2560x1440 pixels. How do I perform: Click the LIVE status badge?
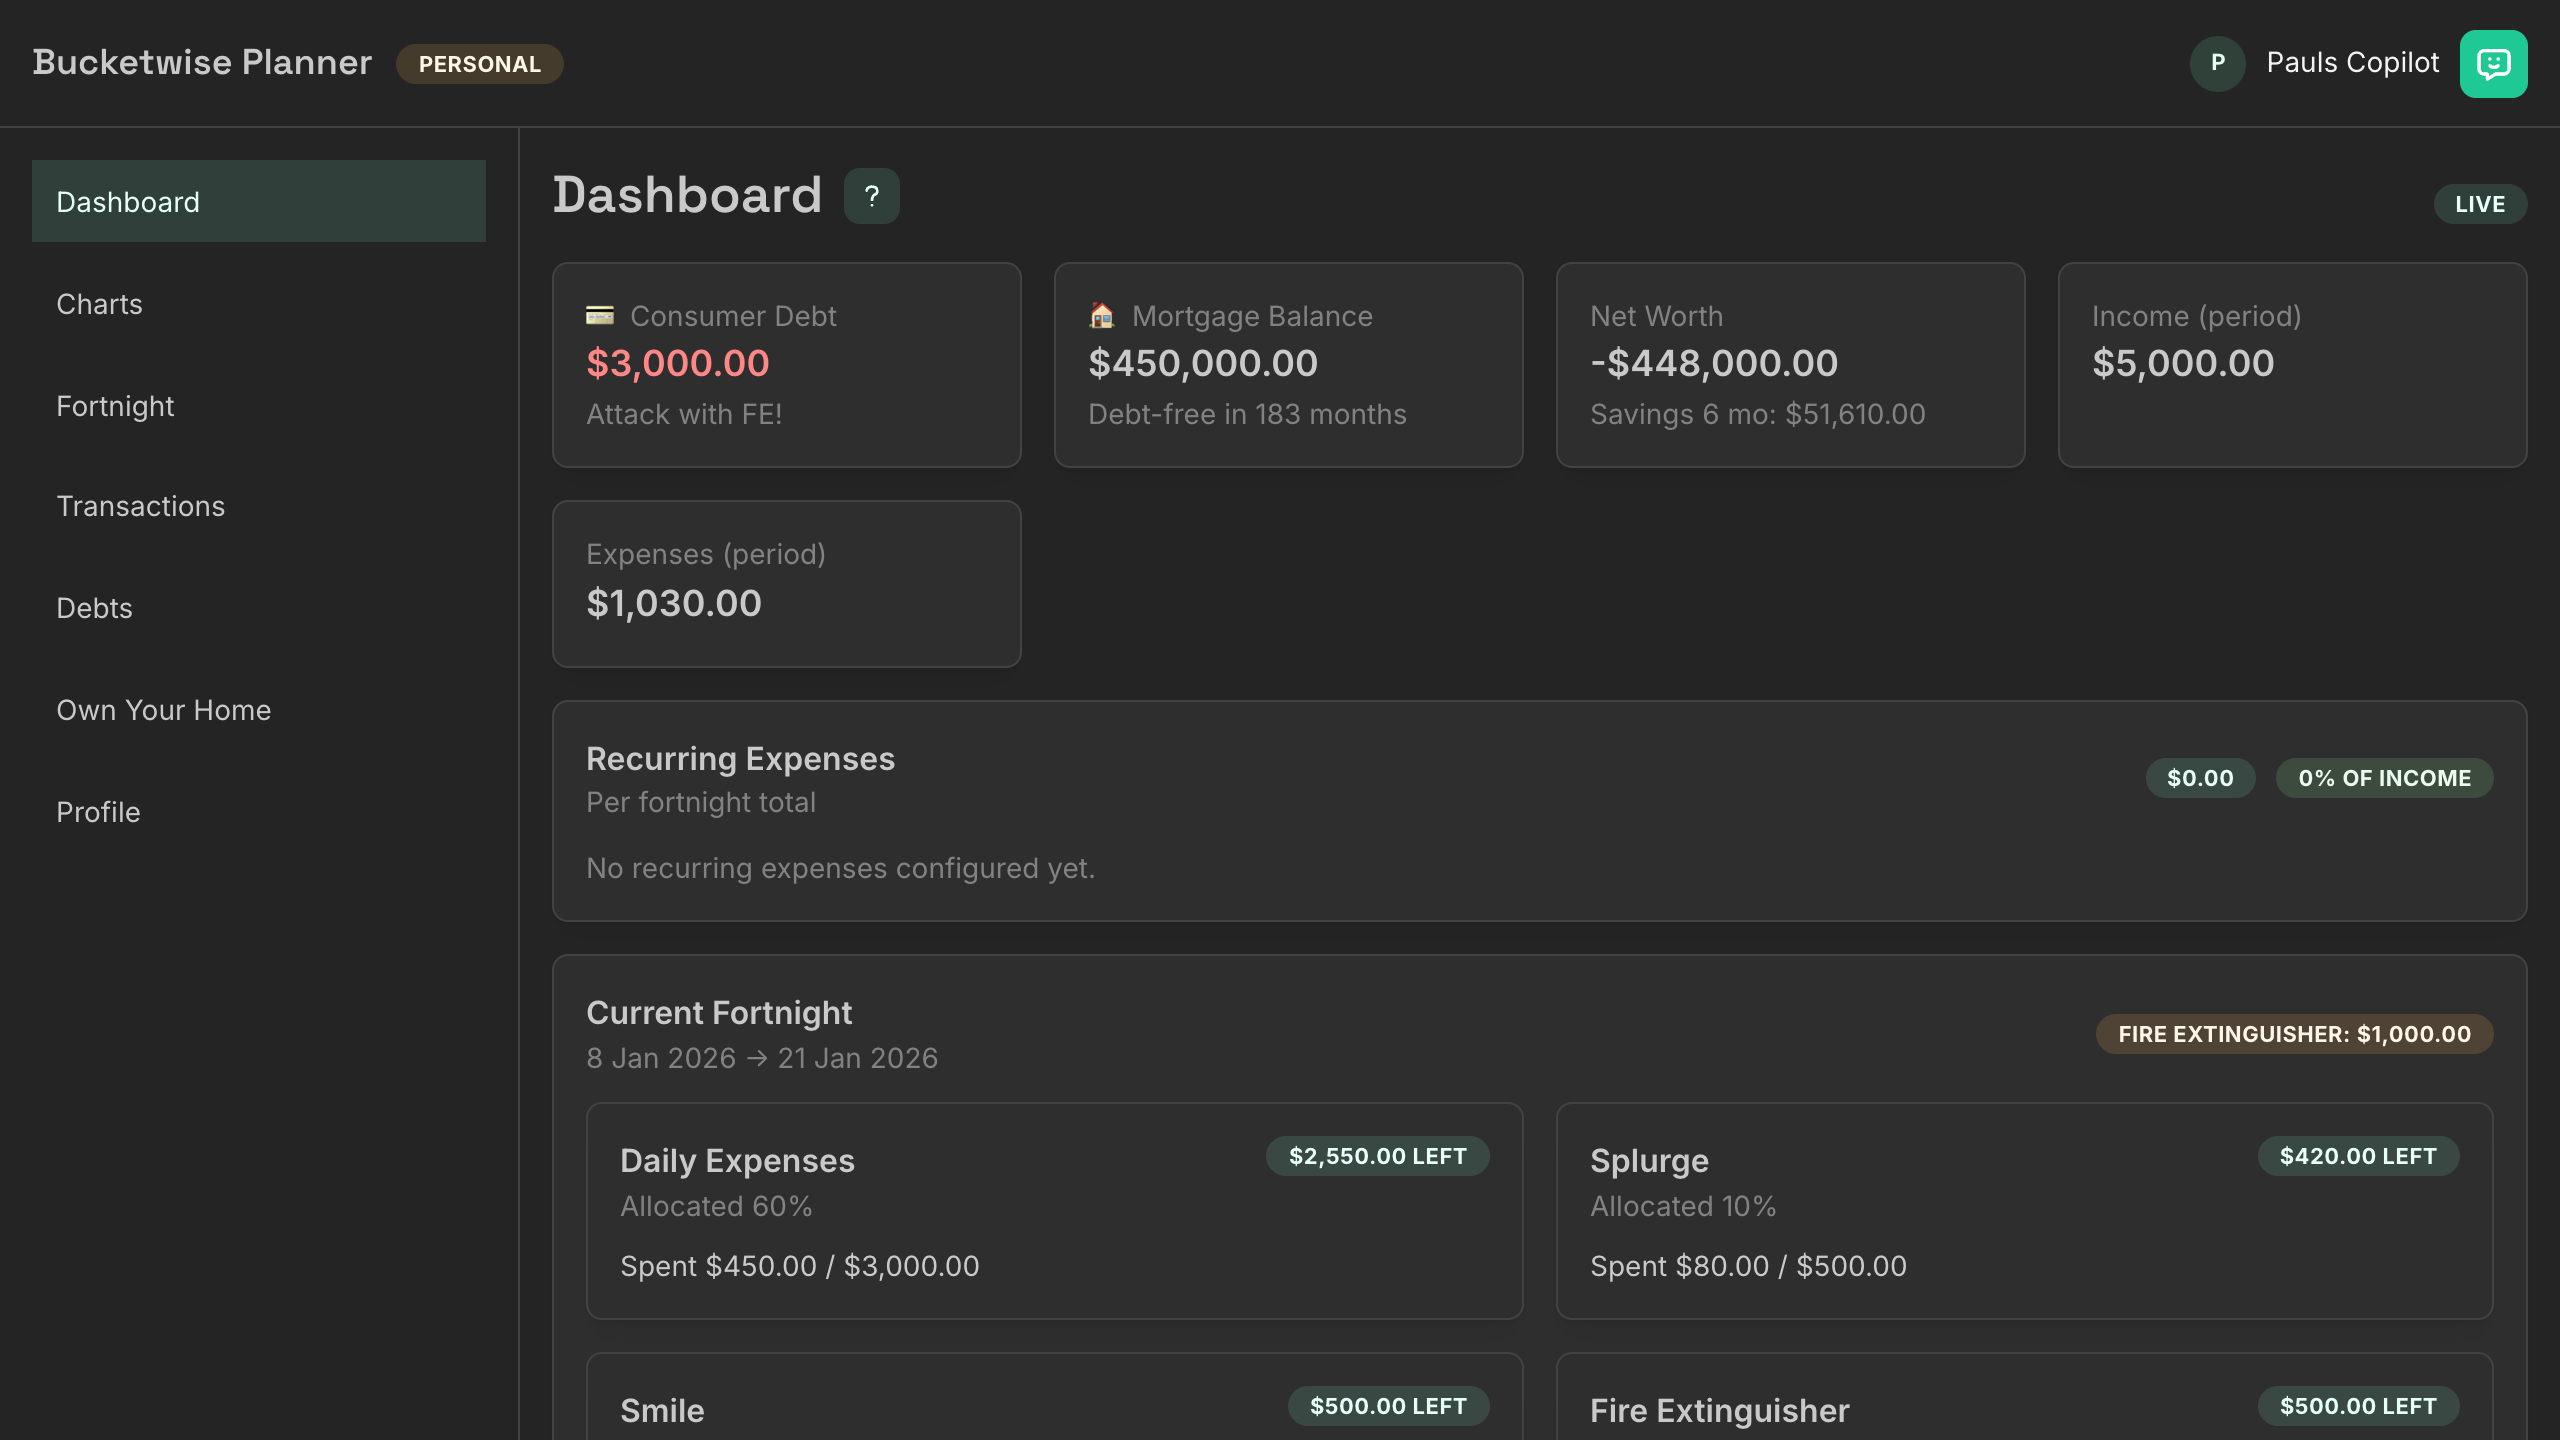coord(2480,204)
